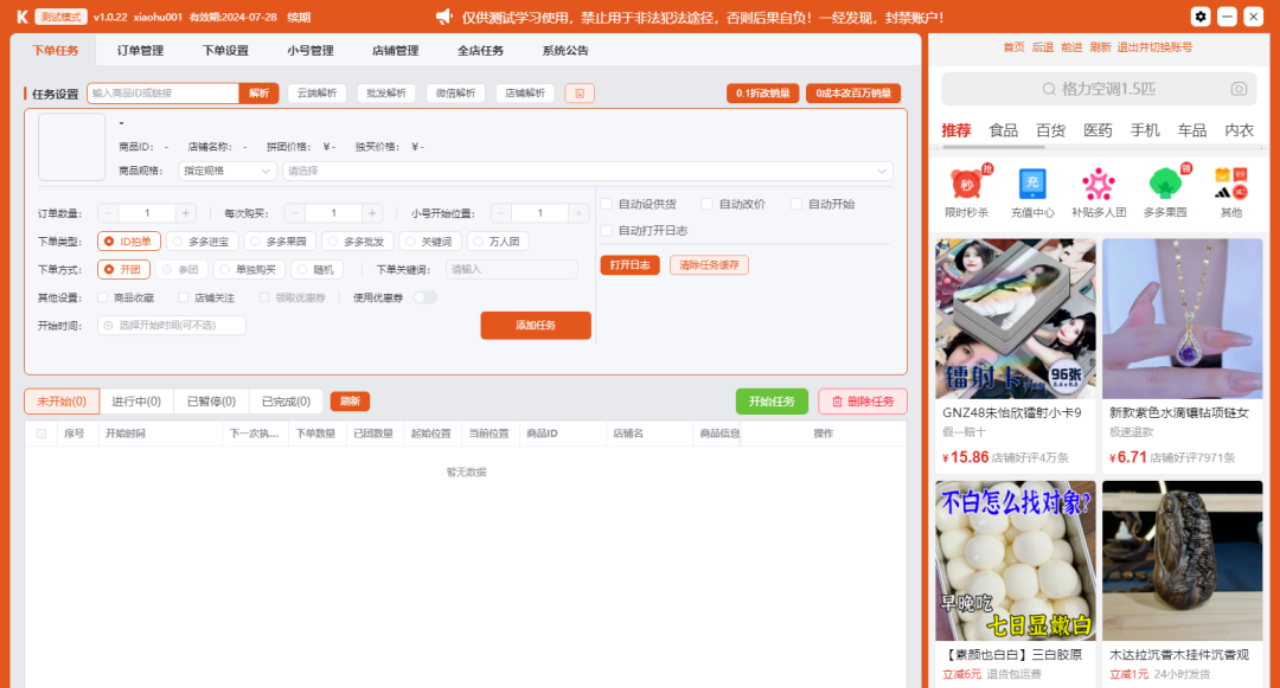Open the purple necklace product thumbnail
Screen dimensions: 1280x688
1182,318
